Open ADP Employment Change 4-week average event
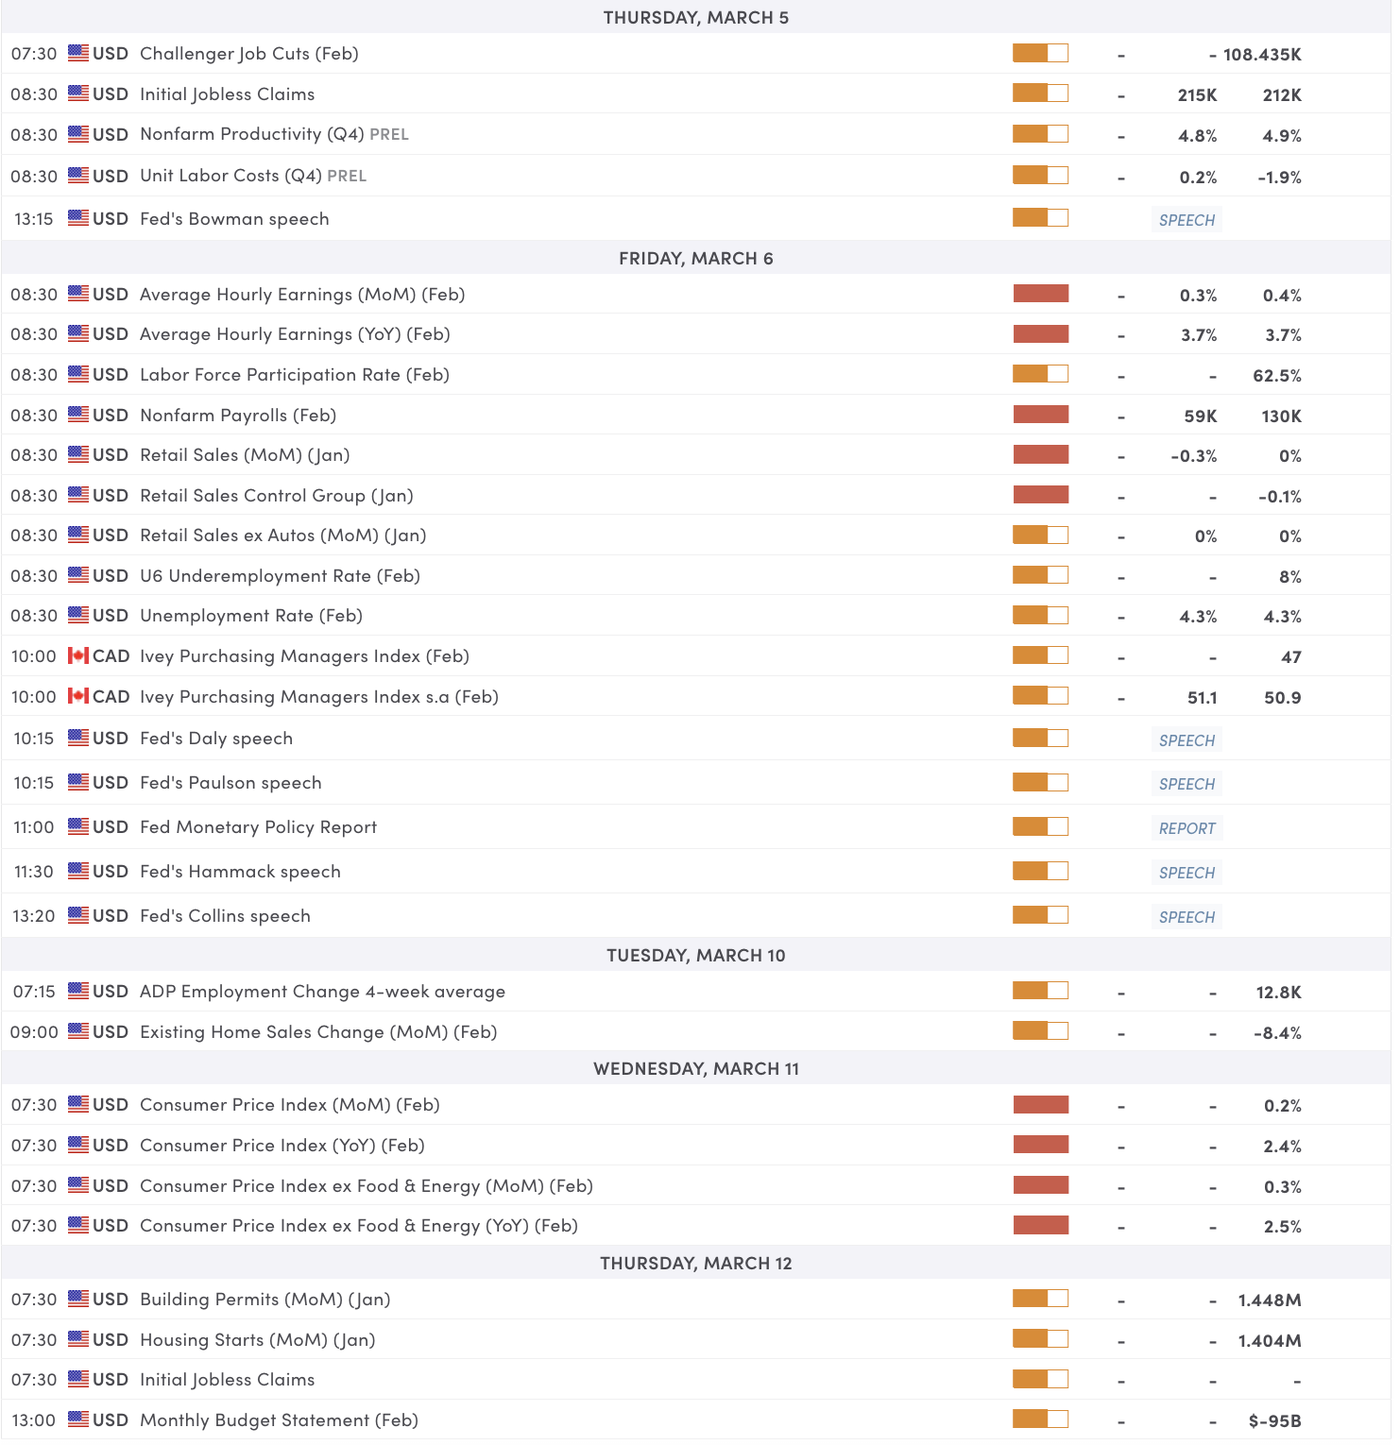Screen dimensions: 1400x1445 click(x=322, y=992)
